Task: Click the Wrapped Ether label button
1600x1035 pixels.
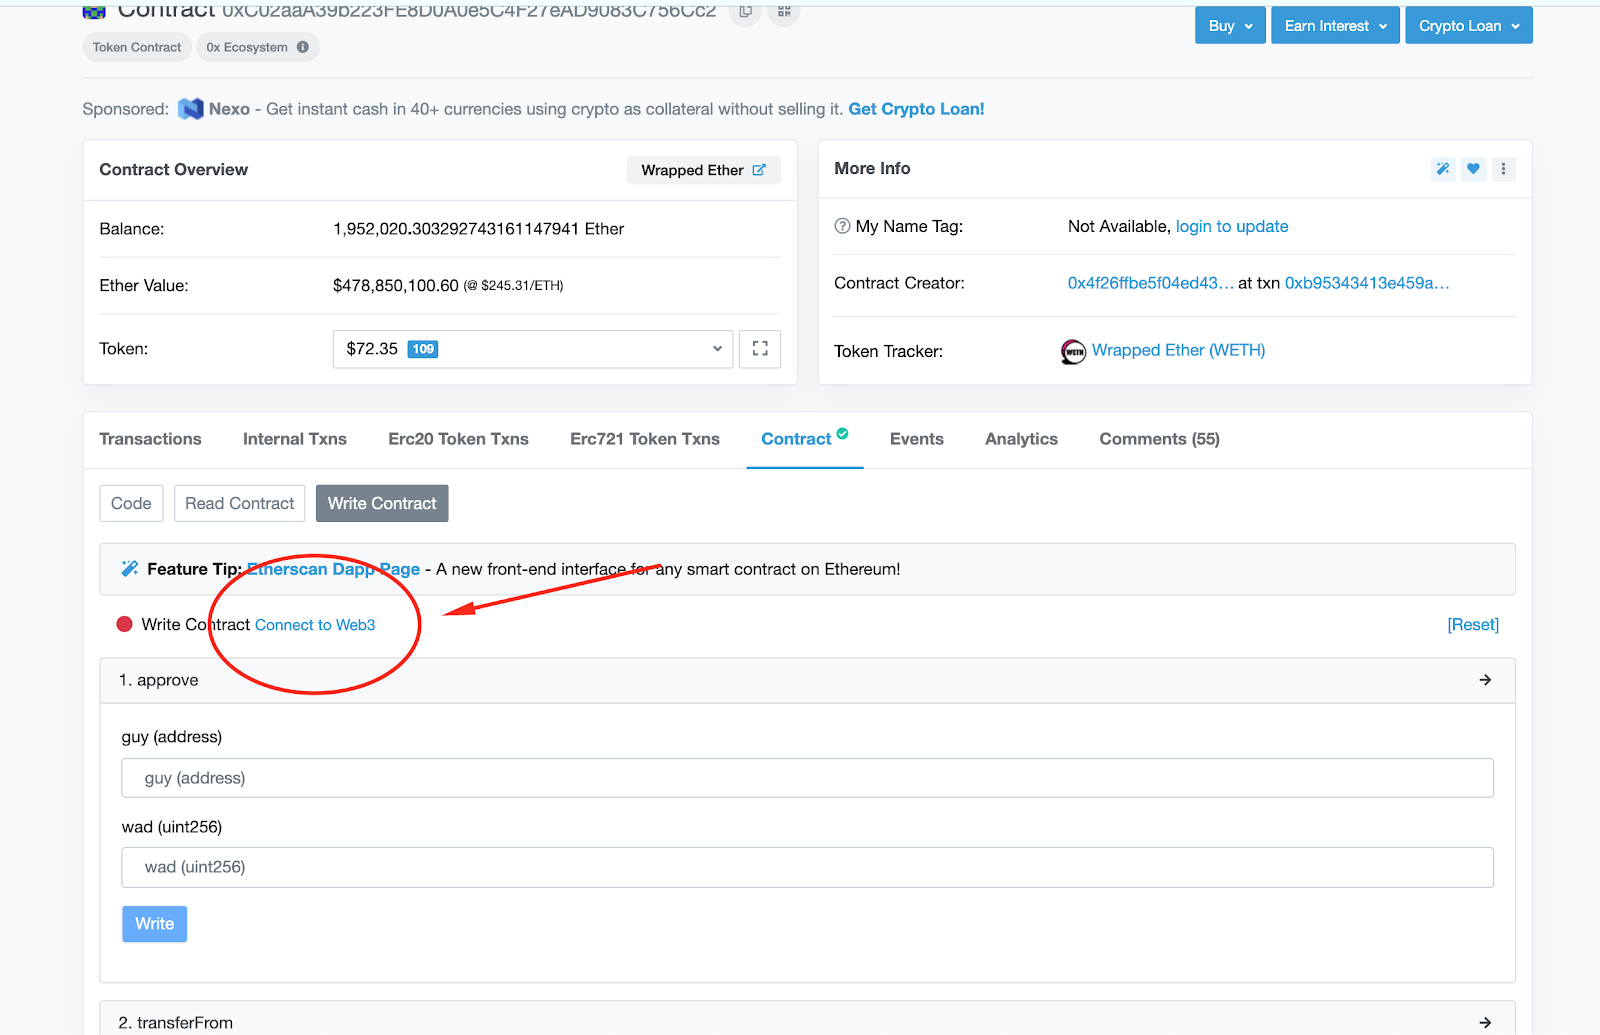Action: pyautogui.click(x=703, y=170)
